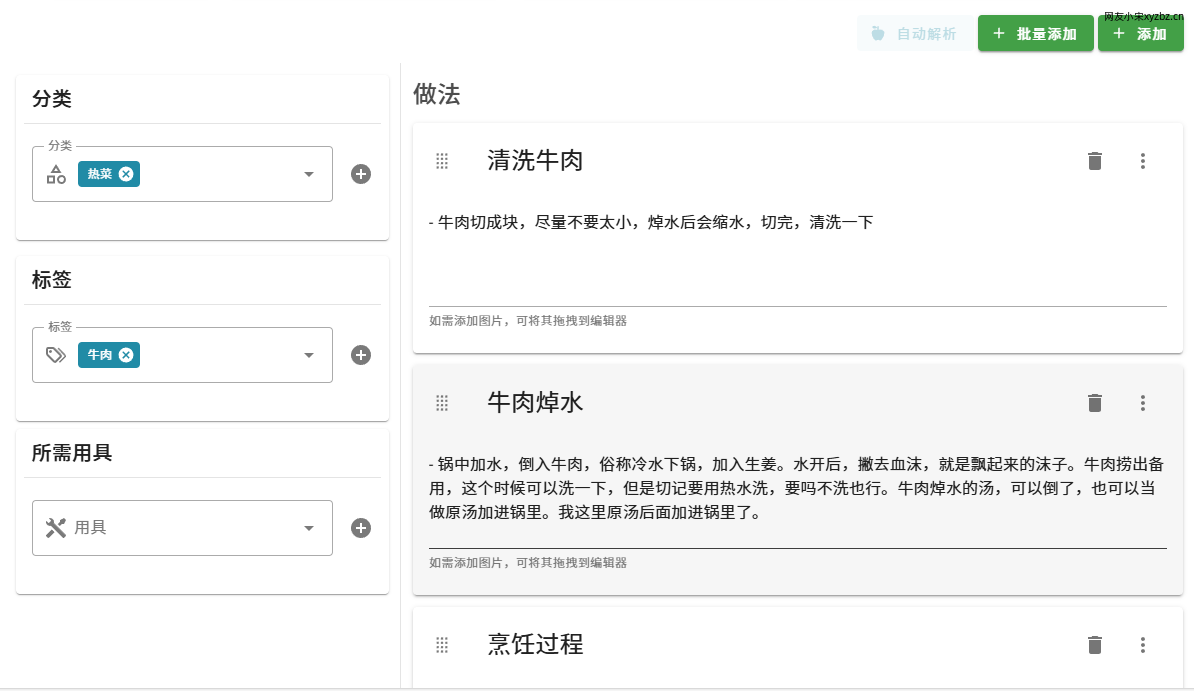This screenshot has width=1194, height=691.
Task: Expand the 用具 dropdown arrow
Action: click(309, 528)
